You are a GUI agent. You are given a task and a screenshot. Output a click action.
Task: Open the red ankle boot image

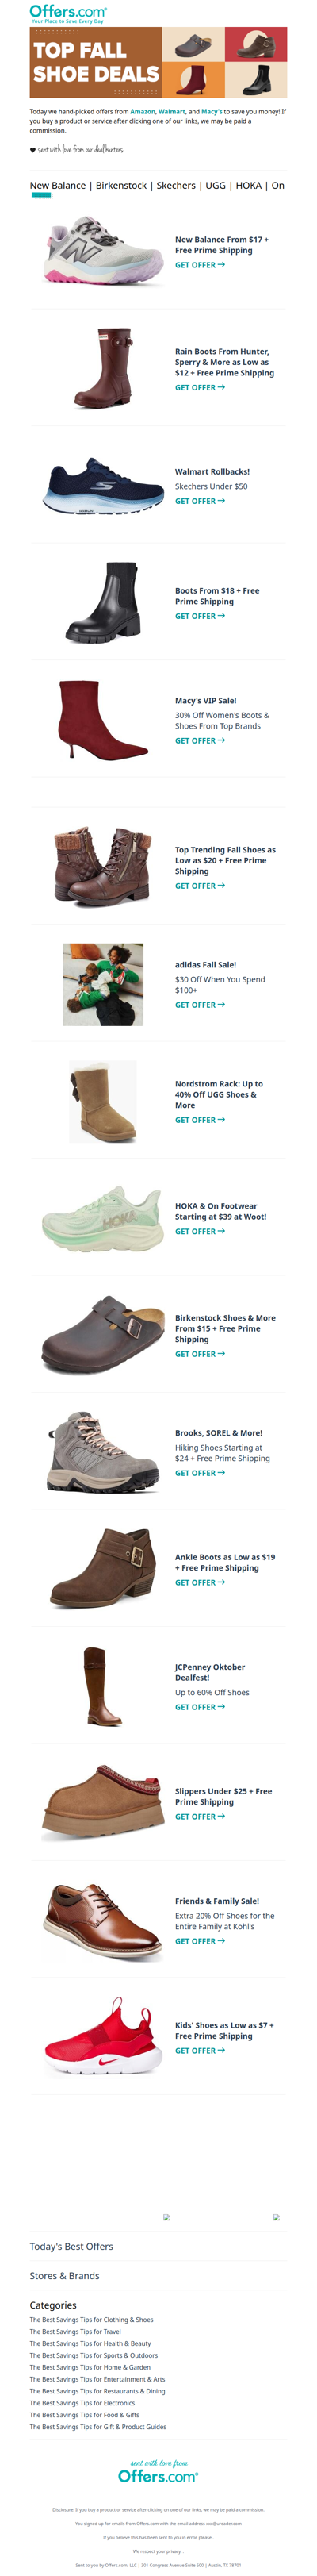103,720
